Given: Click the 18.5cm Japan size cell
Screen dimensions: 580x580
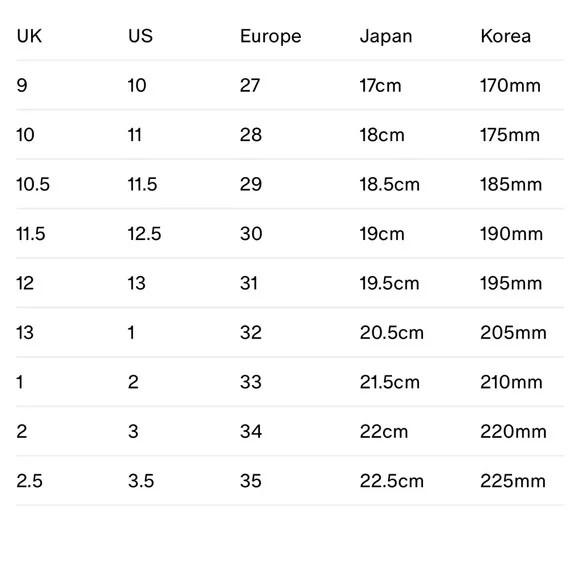Looking at the screenshot, I should (390, 184).
